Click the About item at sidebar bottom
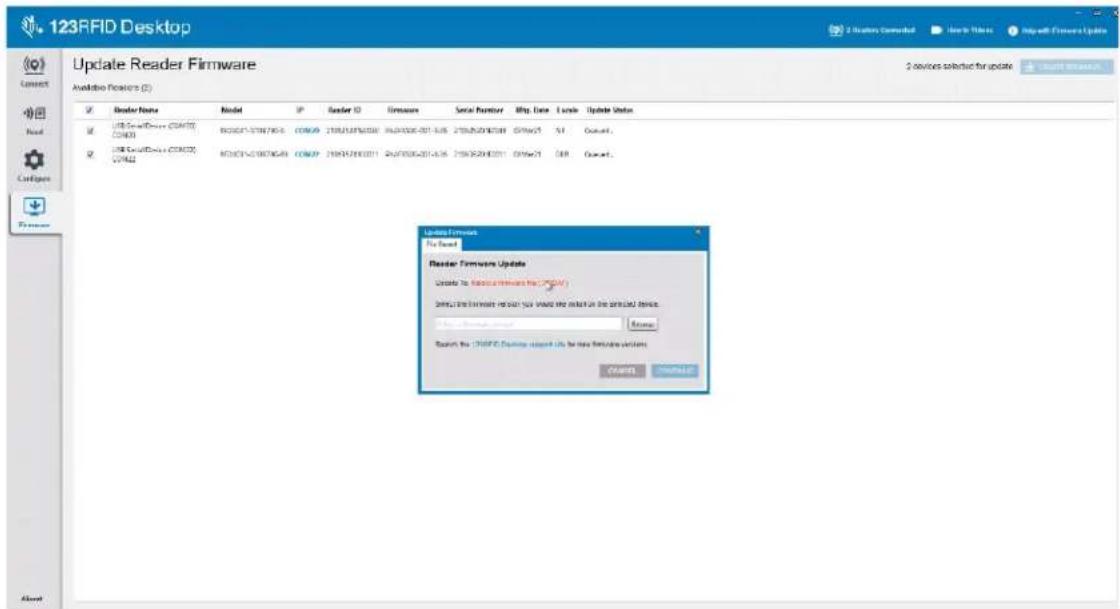 click(x=32, y=598)
